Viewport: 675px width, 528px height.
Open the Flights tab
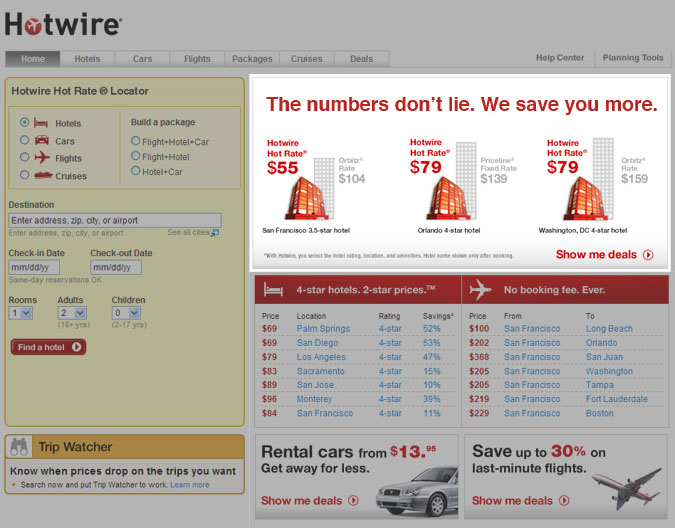click(x=197, y=59)
